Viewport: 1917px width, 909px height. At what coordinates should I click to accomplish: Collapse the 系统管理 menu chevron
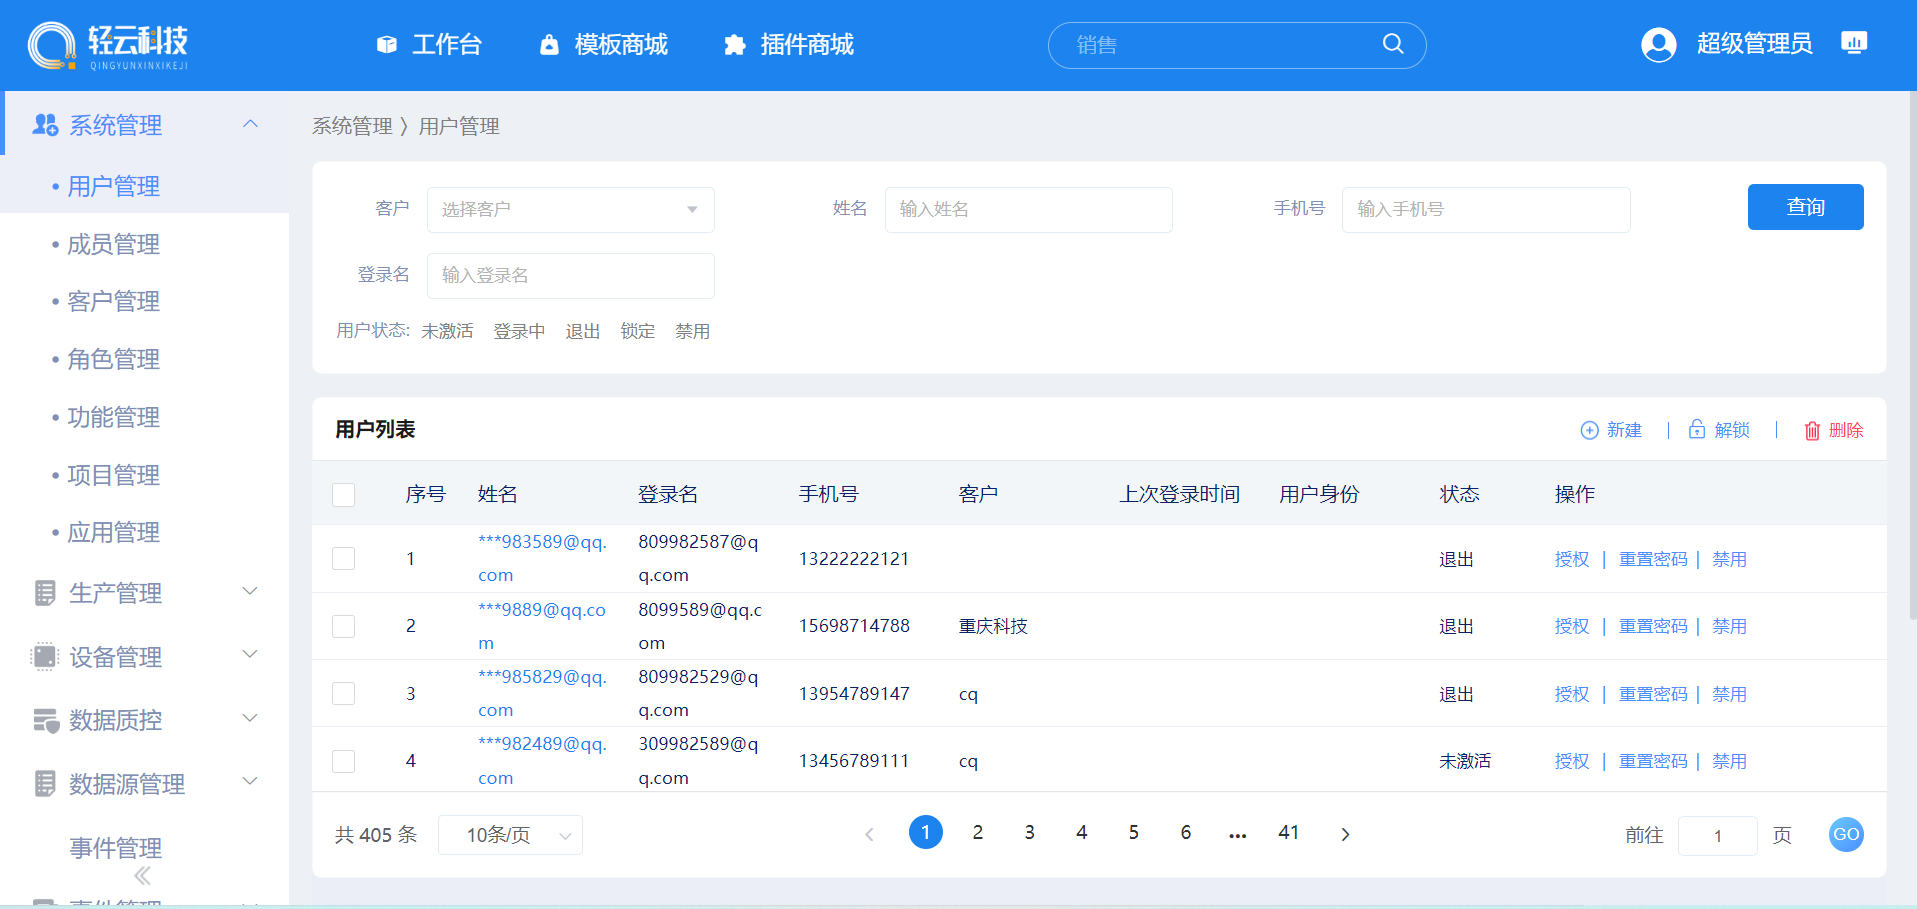[250, 124]
